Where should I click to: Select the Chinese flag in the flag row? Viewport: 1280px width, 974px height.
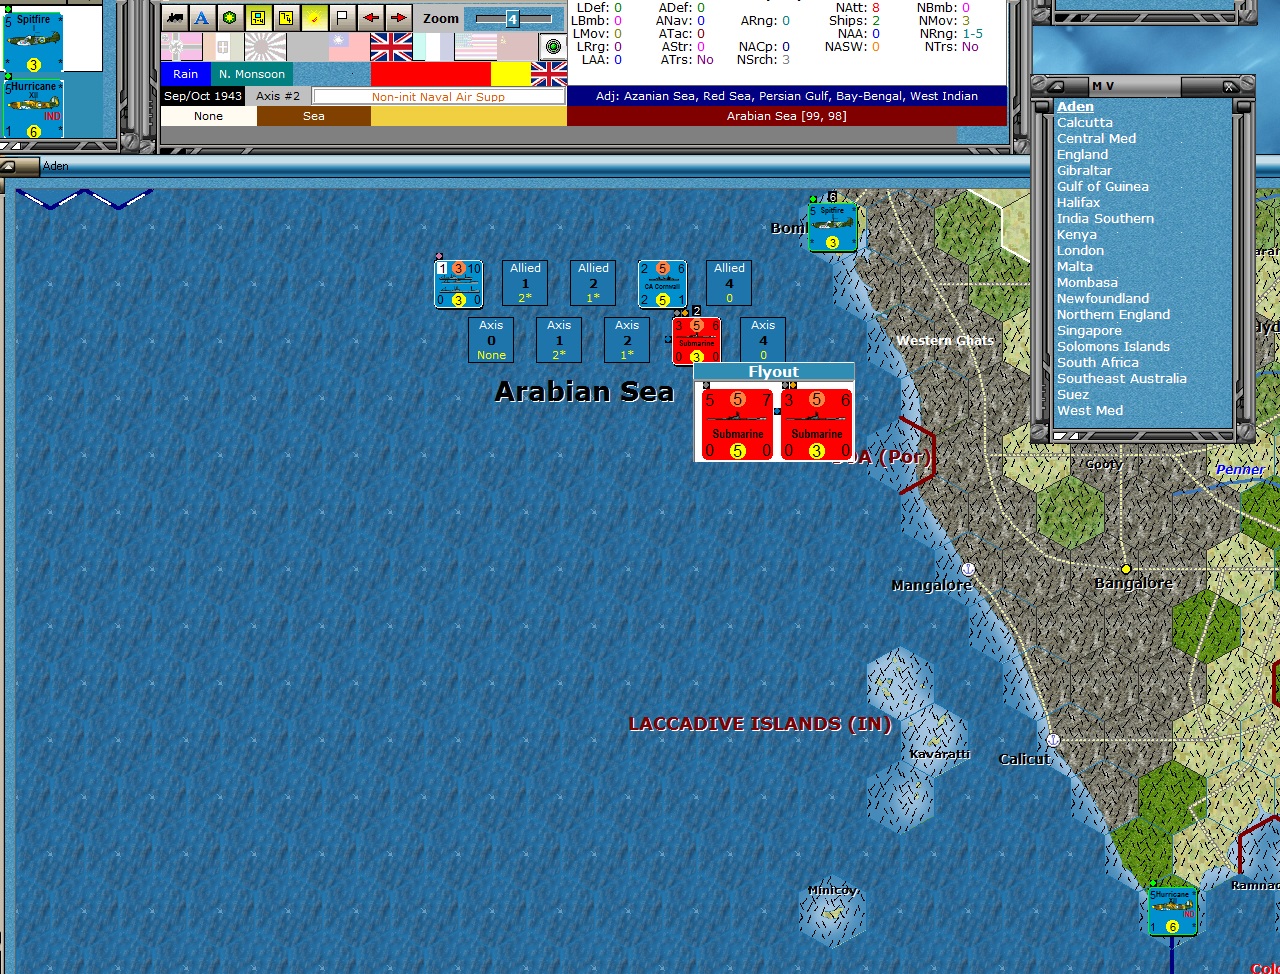tap(349, 47)
